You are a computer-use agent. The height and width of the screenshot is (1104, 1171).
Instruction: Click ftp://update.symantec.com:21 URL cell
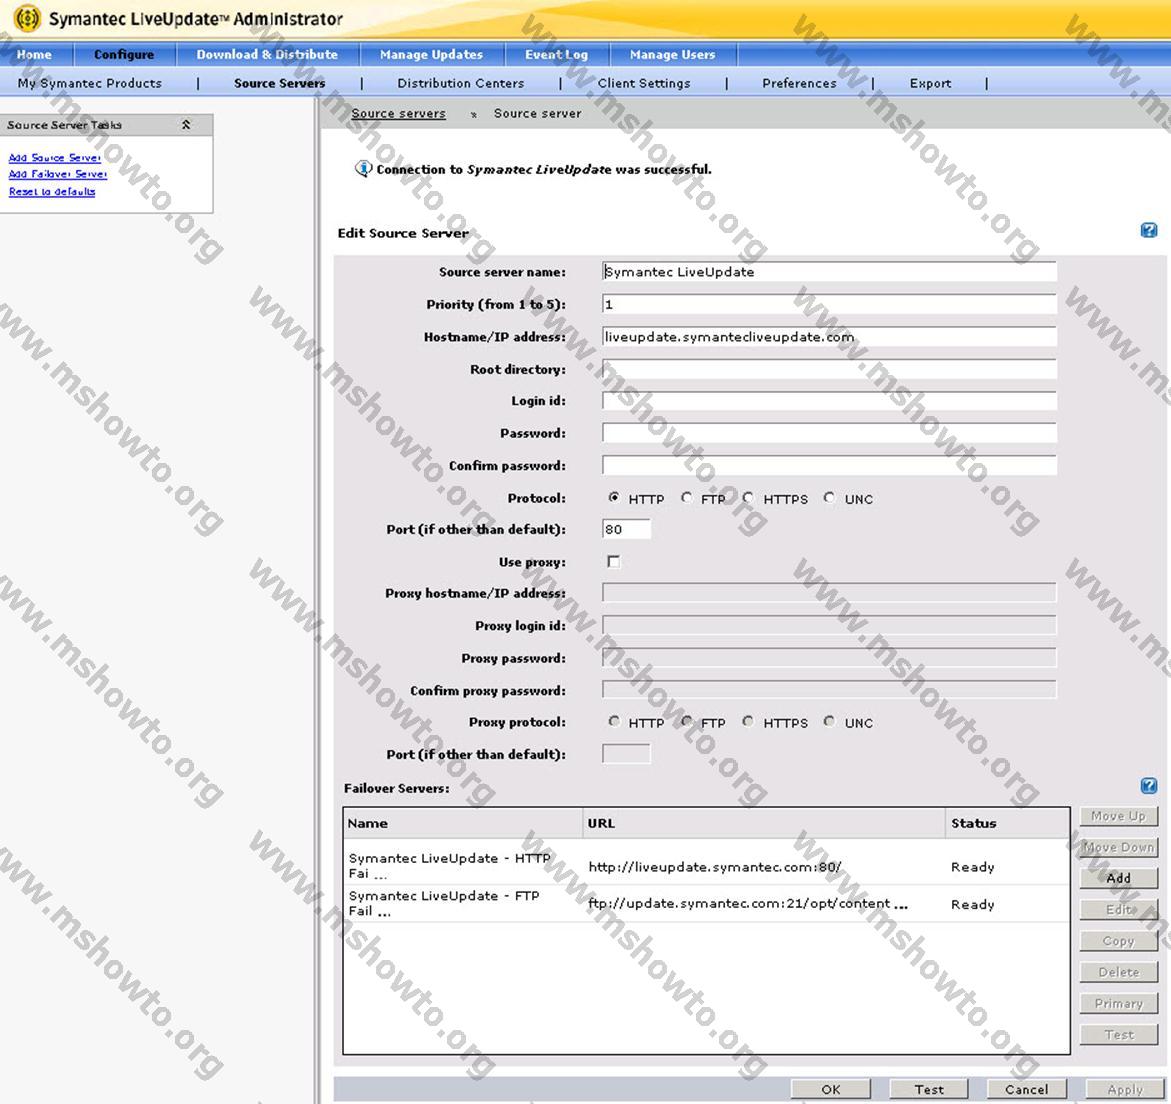pos(748,904)
